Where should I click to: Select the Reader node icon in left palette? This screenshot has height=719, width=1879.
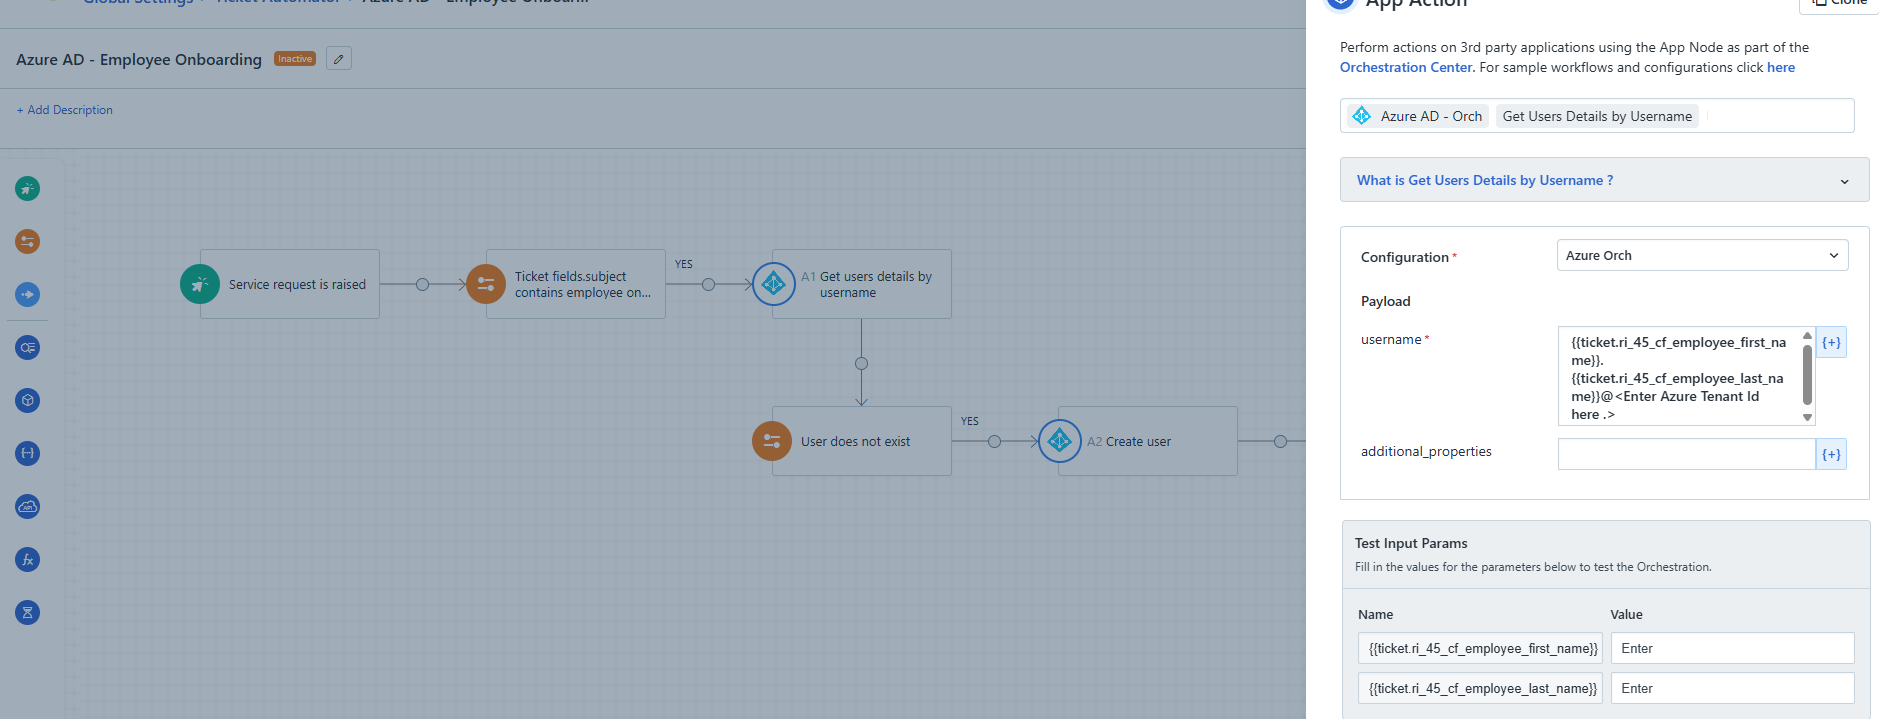28,347
